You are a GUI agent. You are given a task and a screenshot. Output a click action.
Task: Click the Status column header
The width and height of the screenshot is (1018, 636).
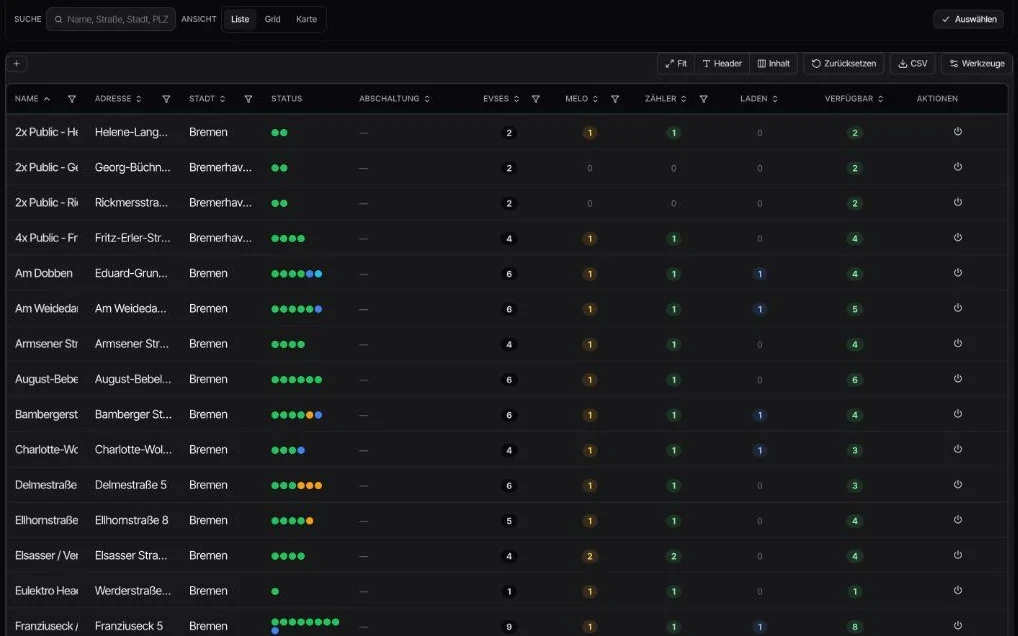click(x=286, y=99)
